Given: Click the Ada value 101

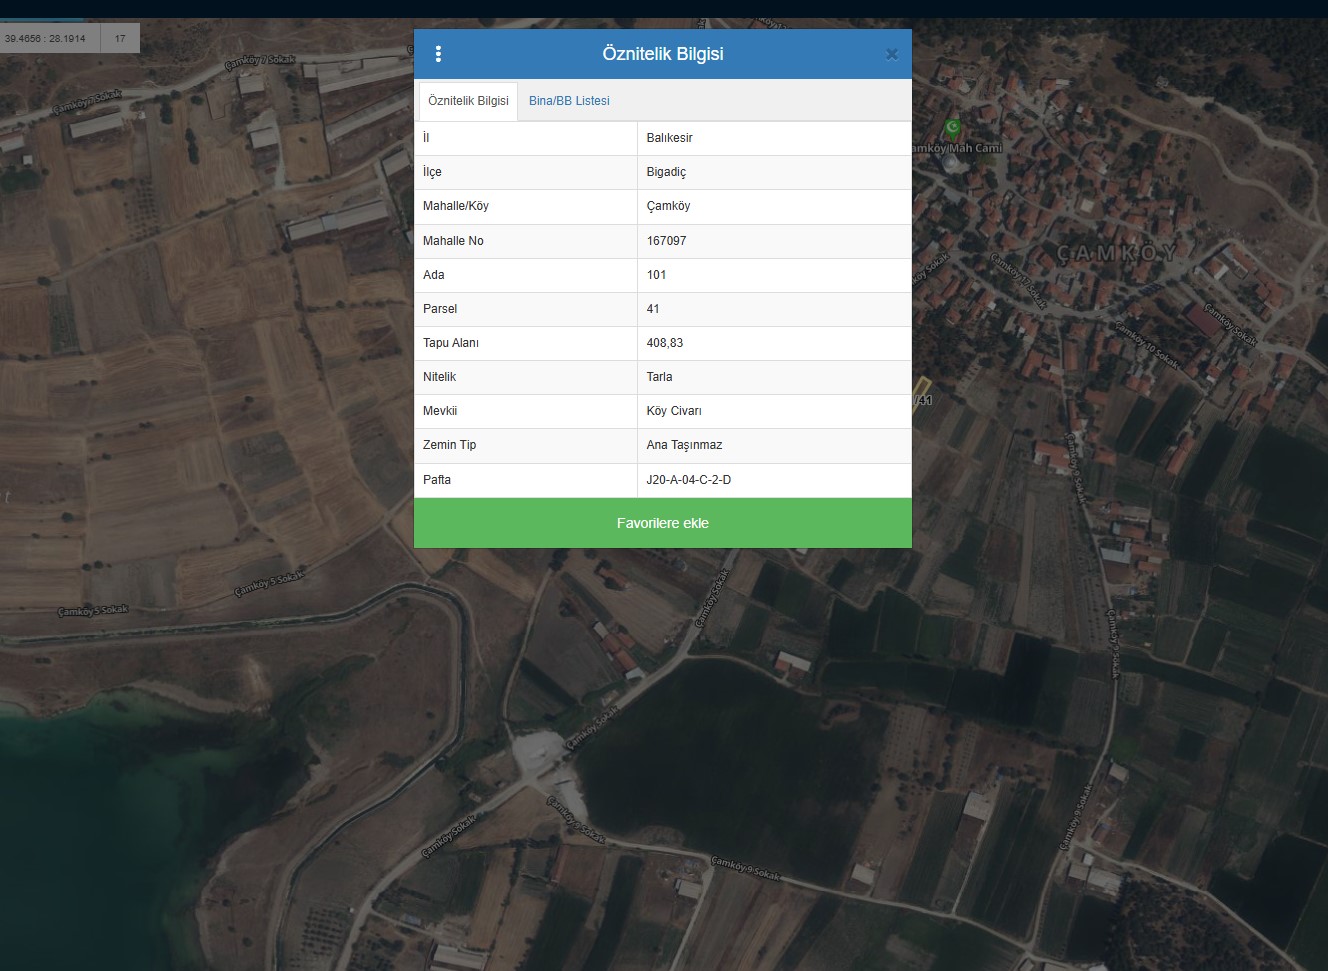Looking at the screenshot, I should (656, 275).
